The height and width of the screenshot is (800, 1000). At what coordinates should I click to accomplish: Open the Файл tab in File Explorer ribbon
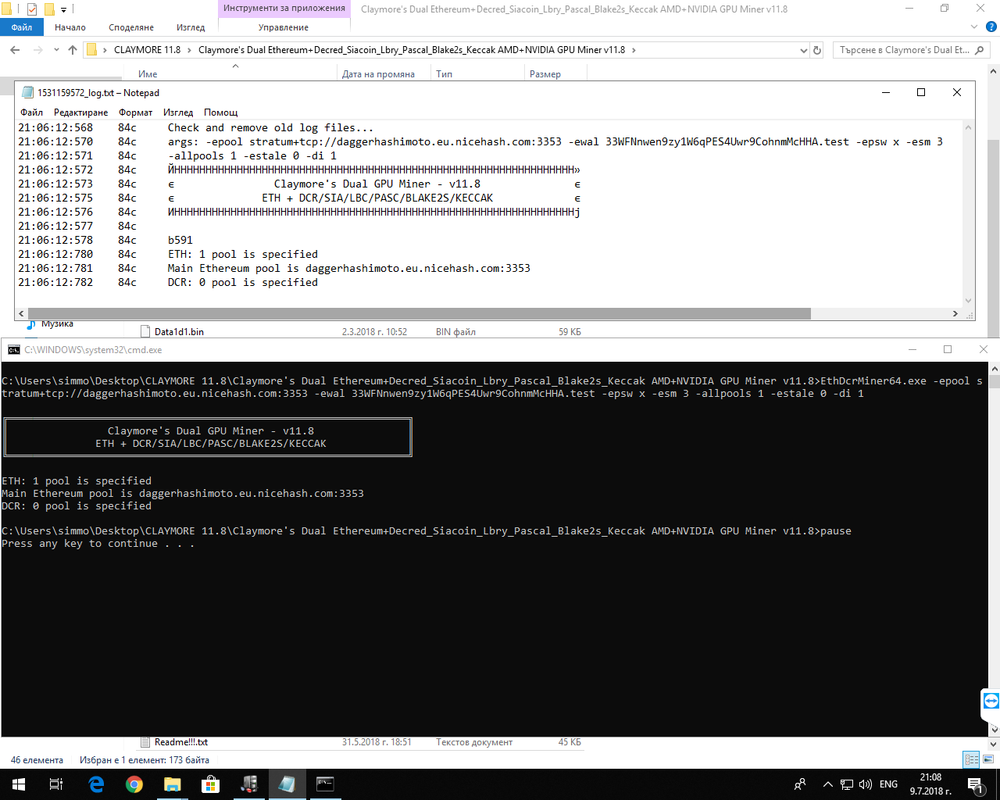[x=22, y=27]
